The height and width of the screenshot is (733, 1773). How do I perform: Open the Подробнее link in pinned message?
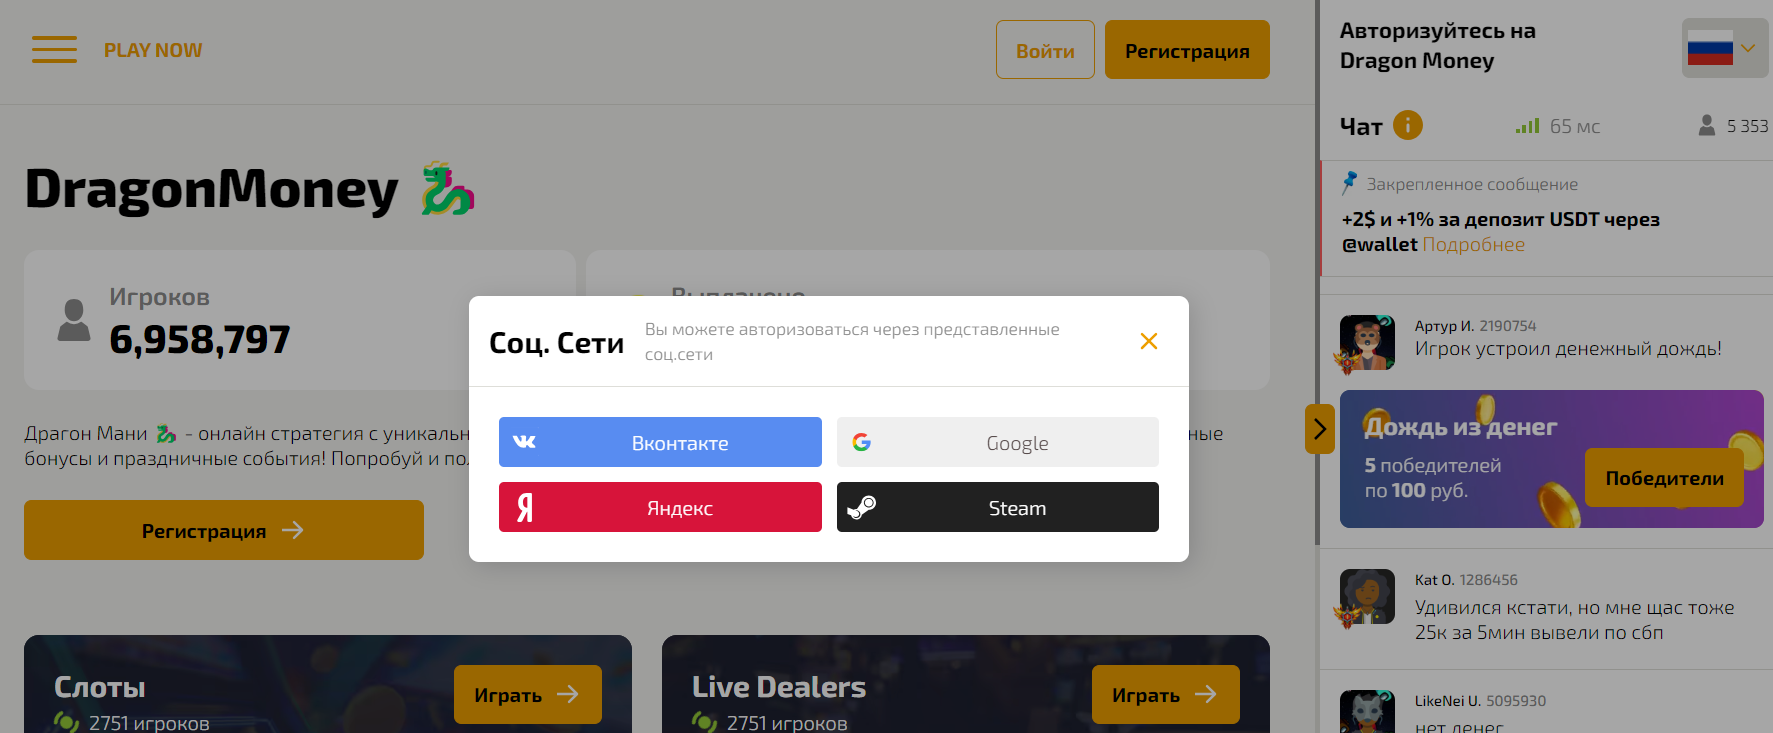(1473, 244)
